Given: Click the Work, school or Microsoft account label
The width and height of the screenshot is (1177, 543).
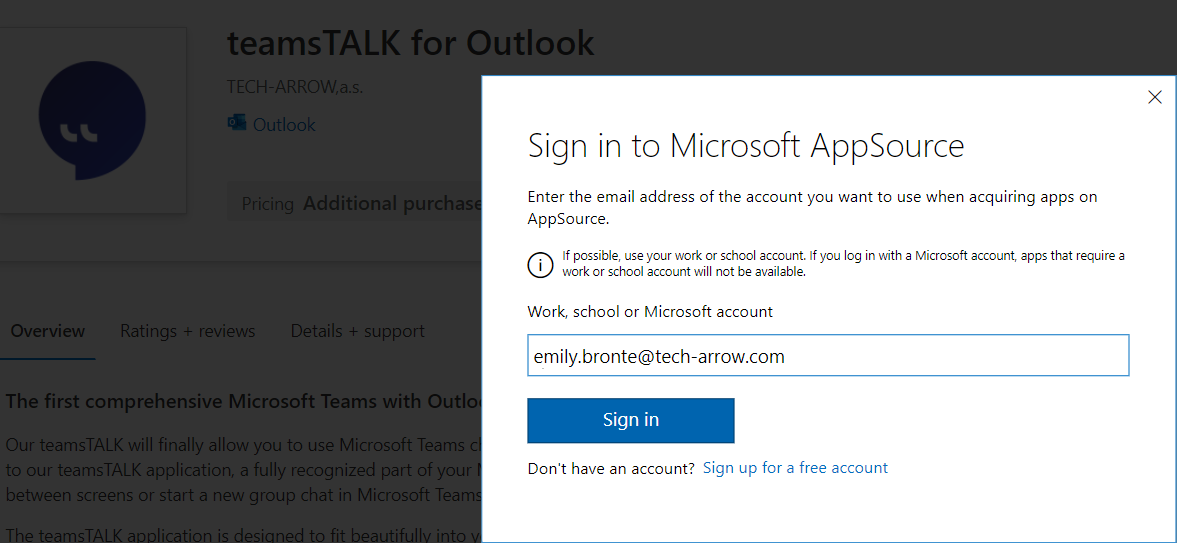Looking at the screenshot, I should pyautogui.click(x=650, y=312).
